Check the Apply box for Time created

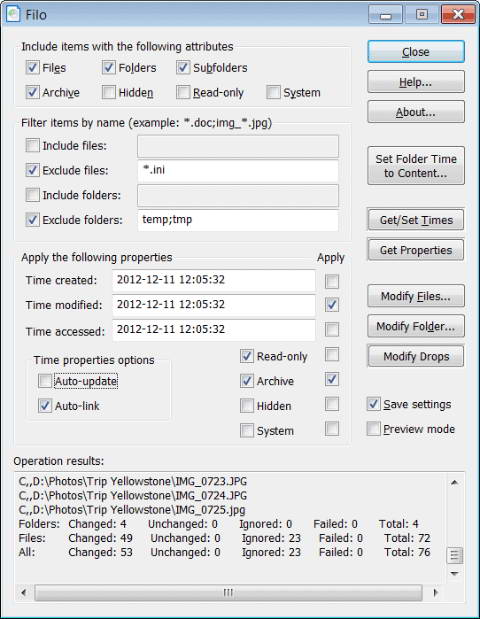[x=332, y=281]
